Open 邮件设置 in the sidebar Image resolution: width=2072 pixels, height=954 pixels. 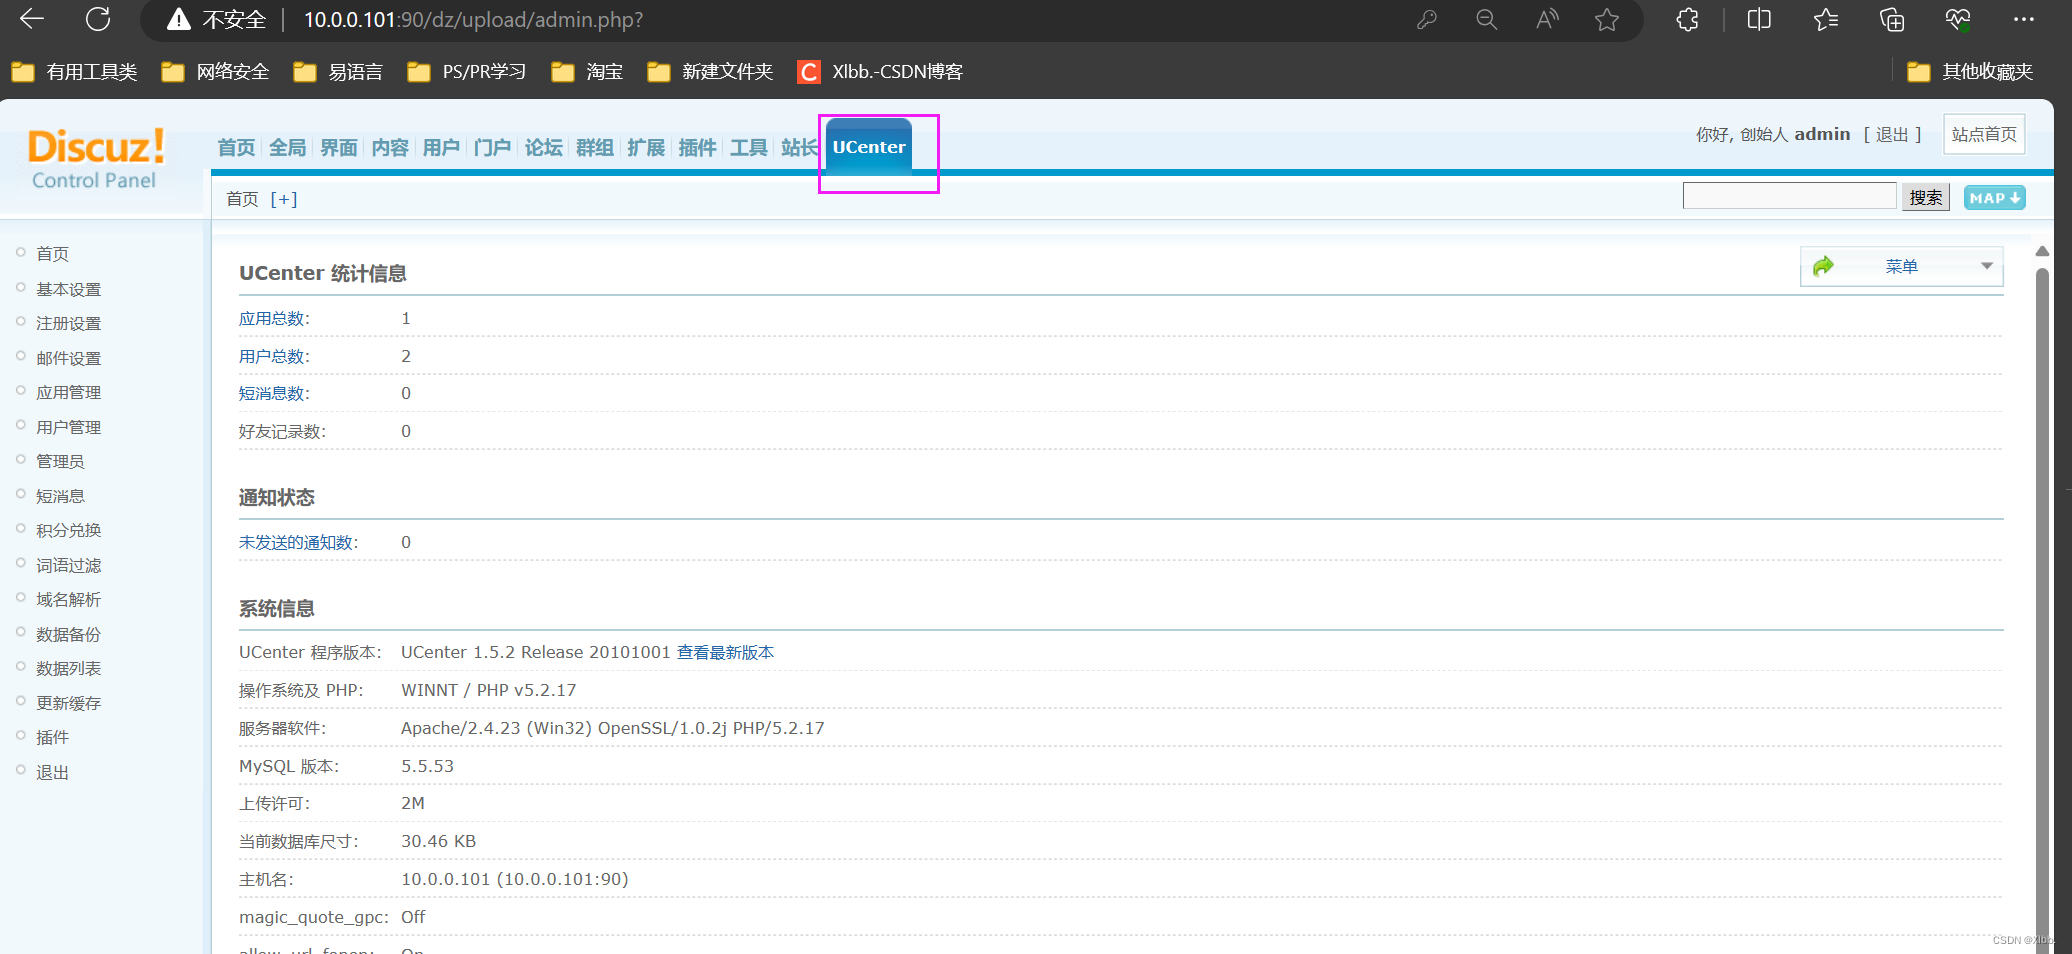pos(69,358)
